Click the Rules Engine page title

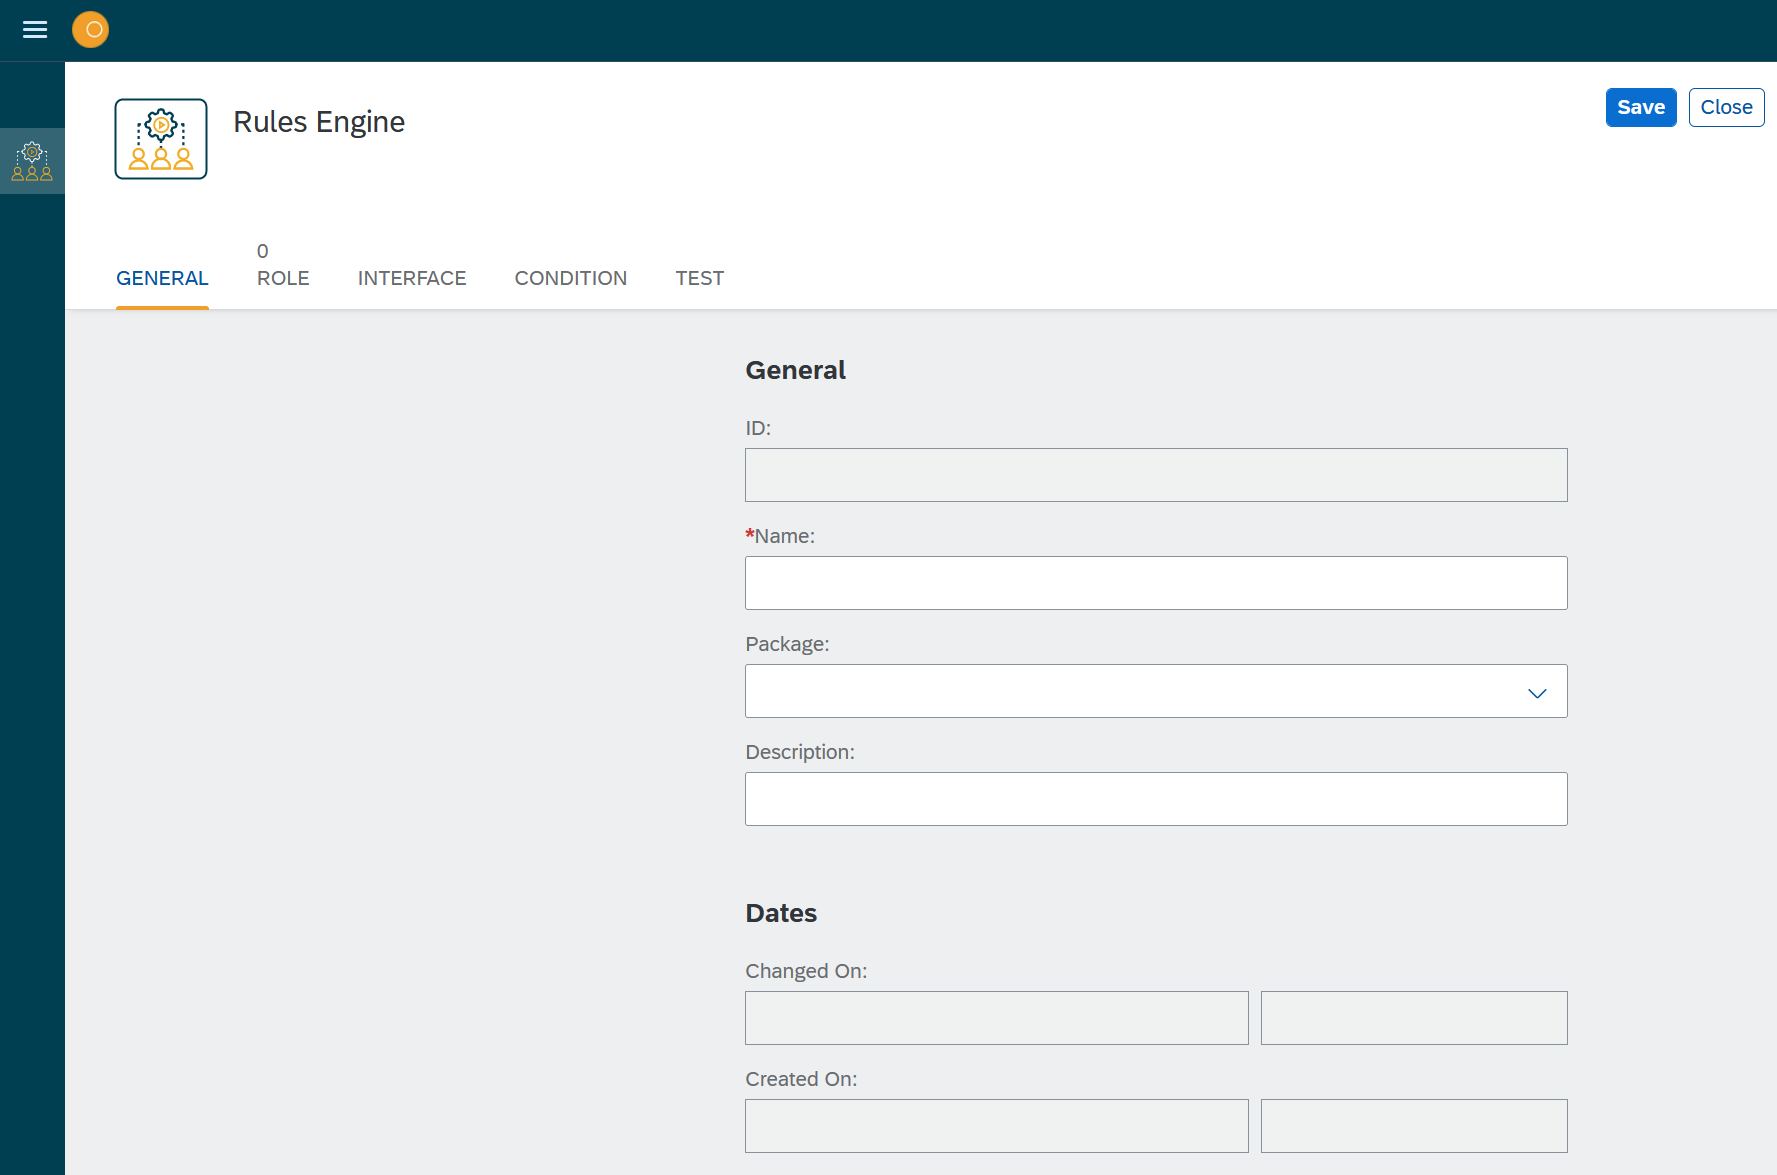pos(319,122)
